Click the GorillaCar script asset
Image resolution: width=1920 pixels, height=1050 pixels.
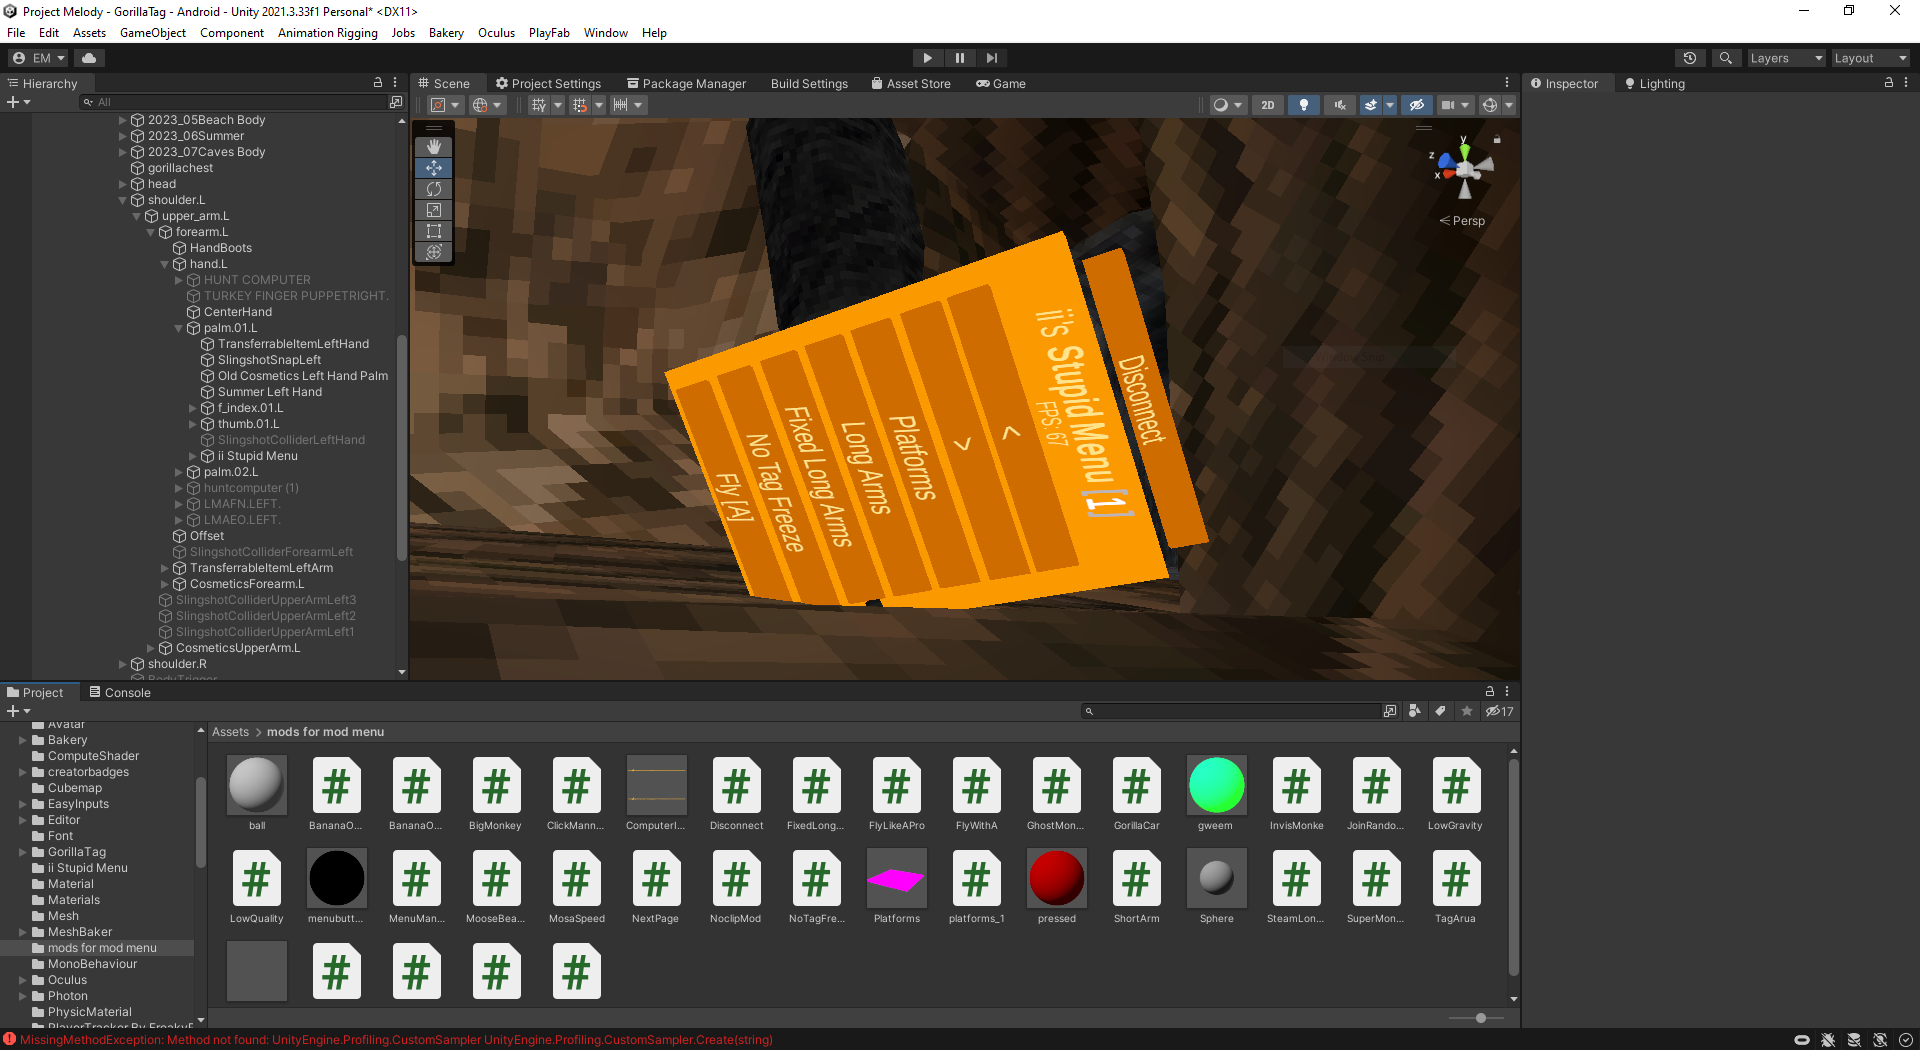[1136, 795]
